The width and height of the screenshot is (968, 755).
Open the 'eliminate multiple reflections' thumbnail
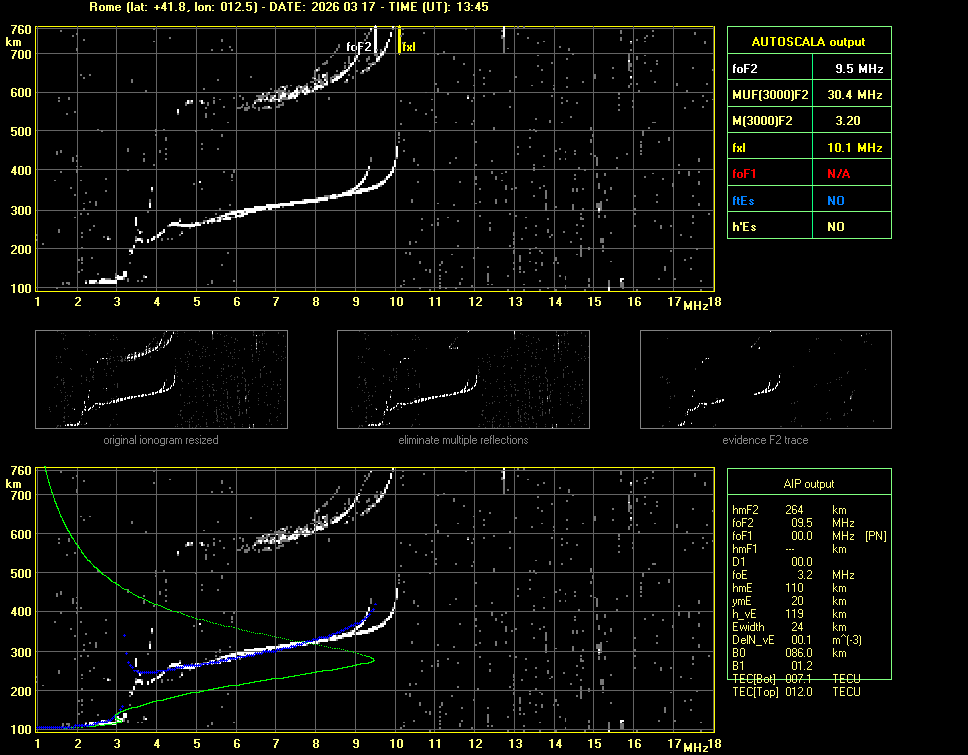[x=463, y=381]
